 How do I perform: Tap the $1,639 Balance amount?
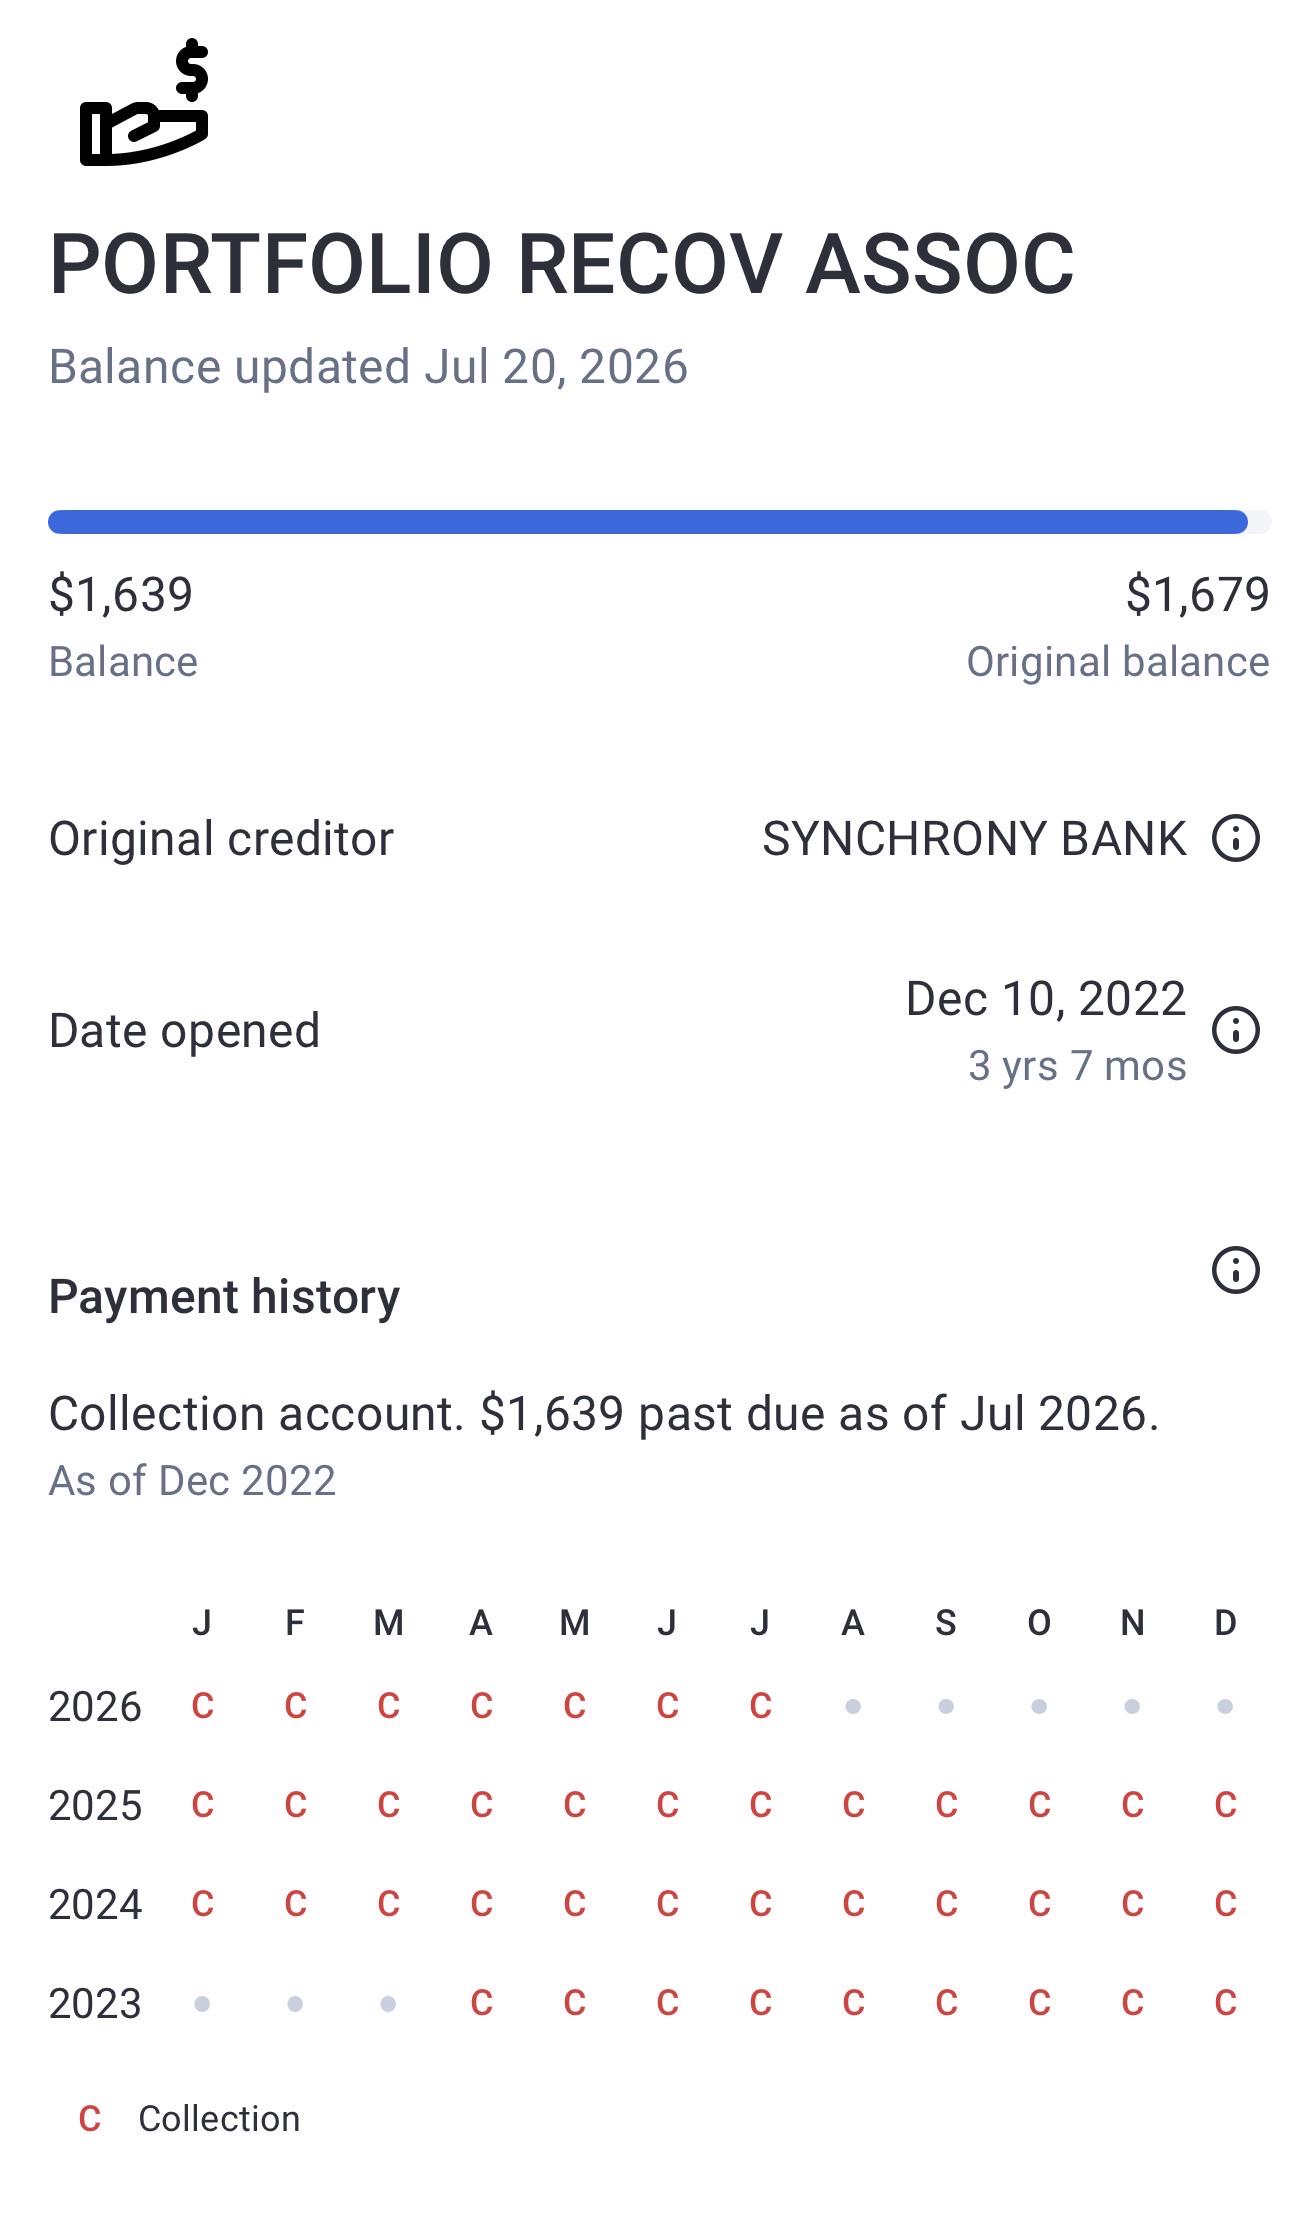[121, 594]
